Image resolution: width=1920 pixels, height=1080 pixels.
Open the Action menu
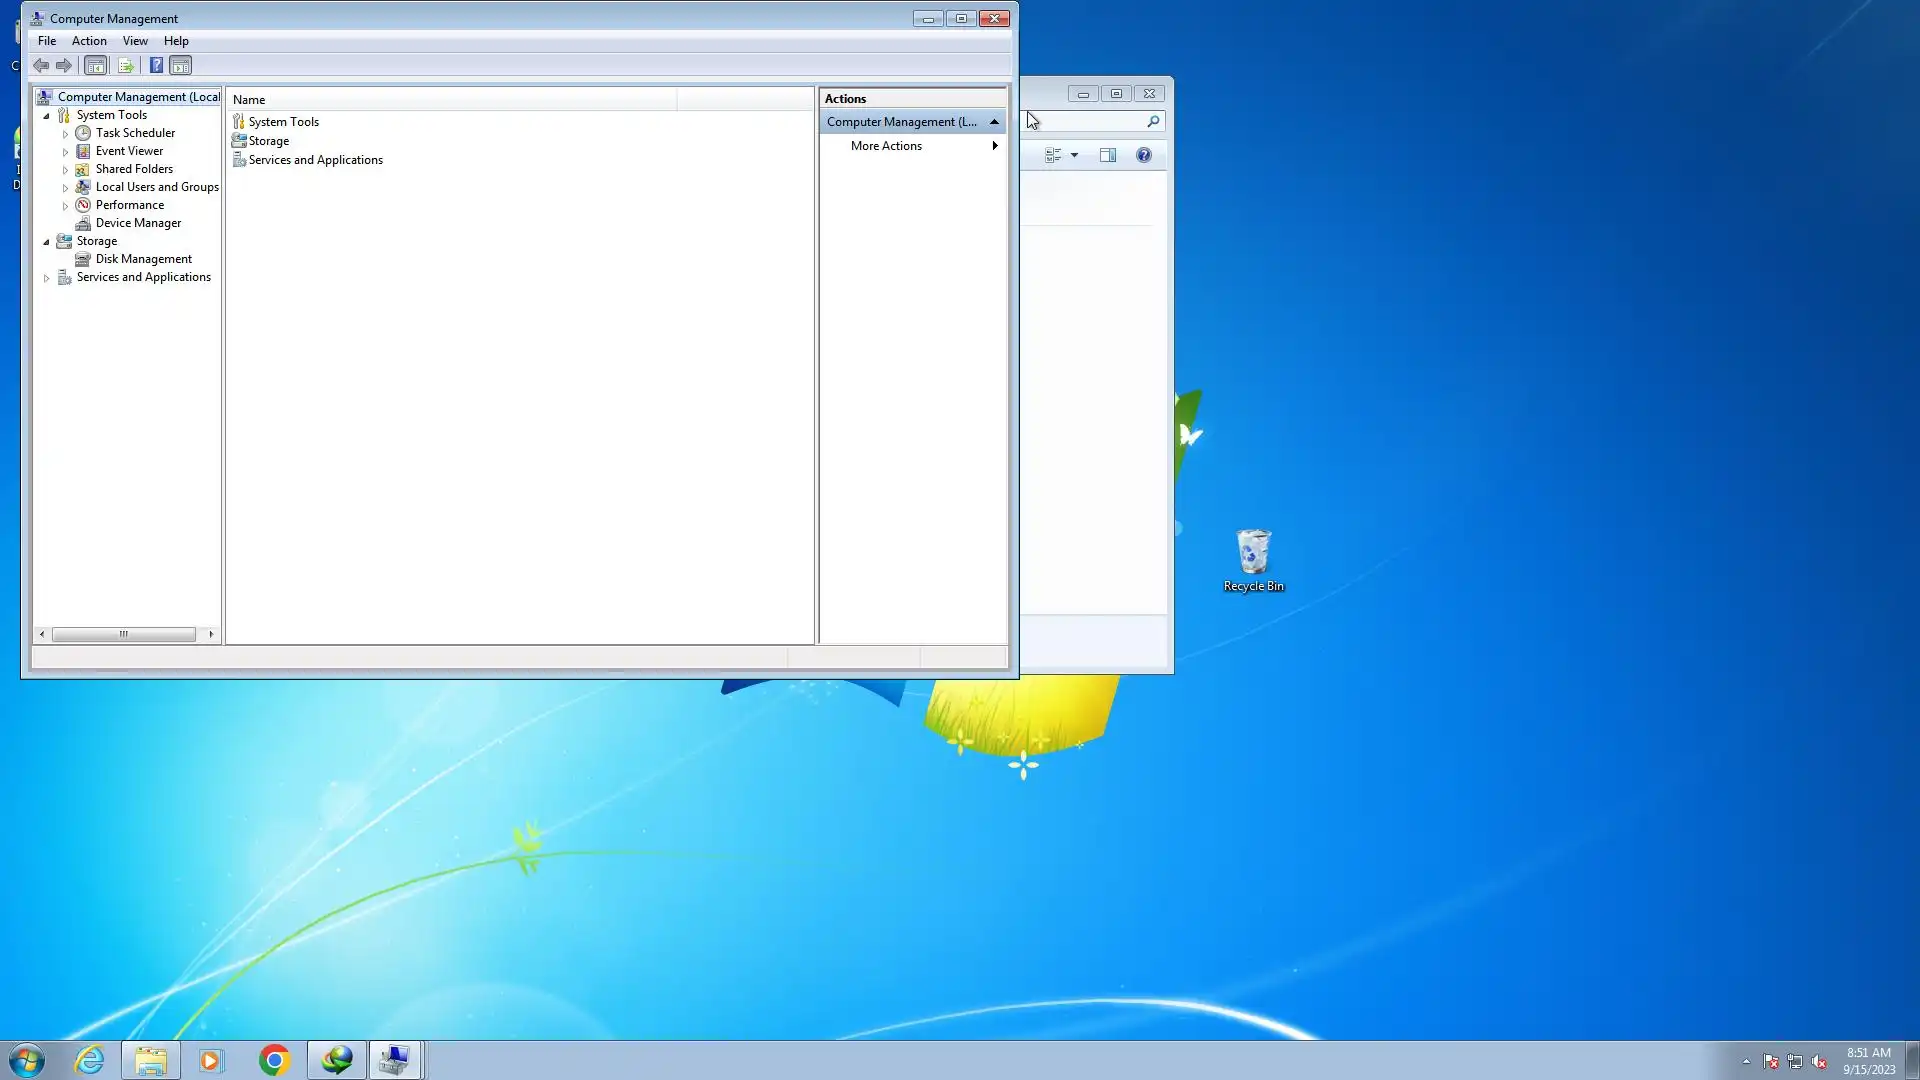coord(89,41)
